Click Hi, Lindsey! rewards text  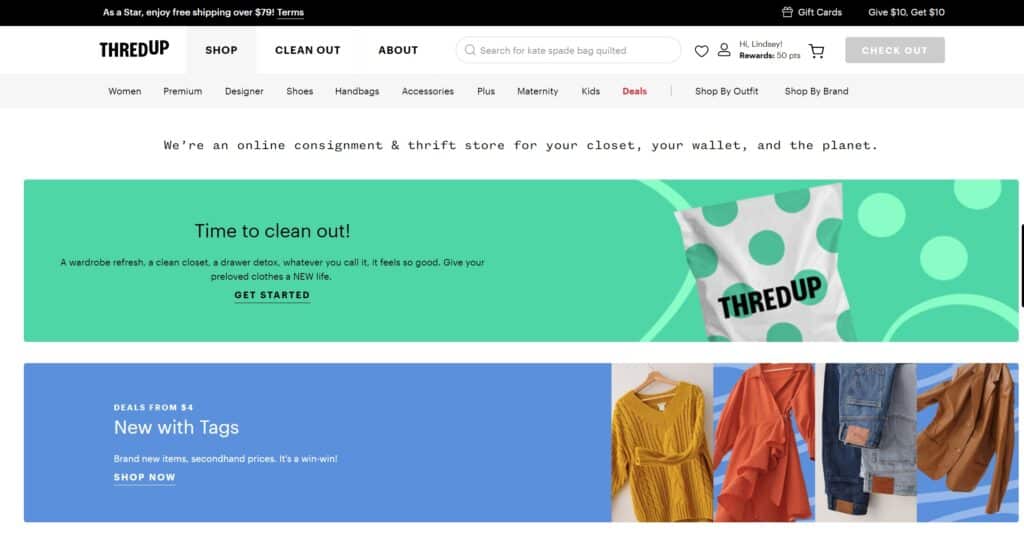(769, 50)
